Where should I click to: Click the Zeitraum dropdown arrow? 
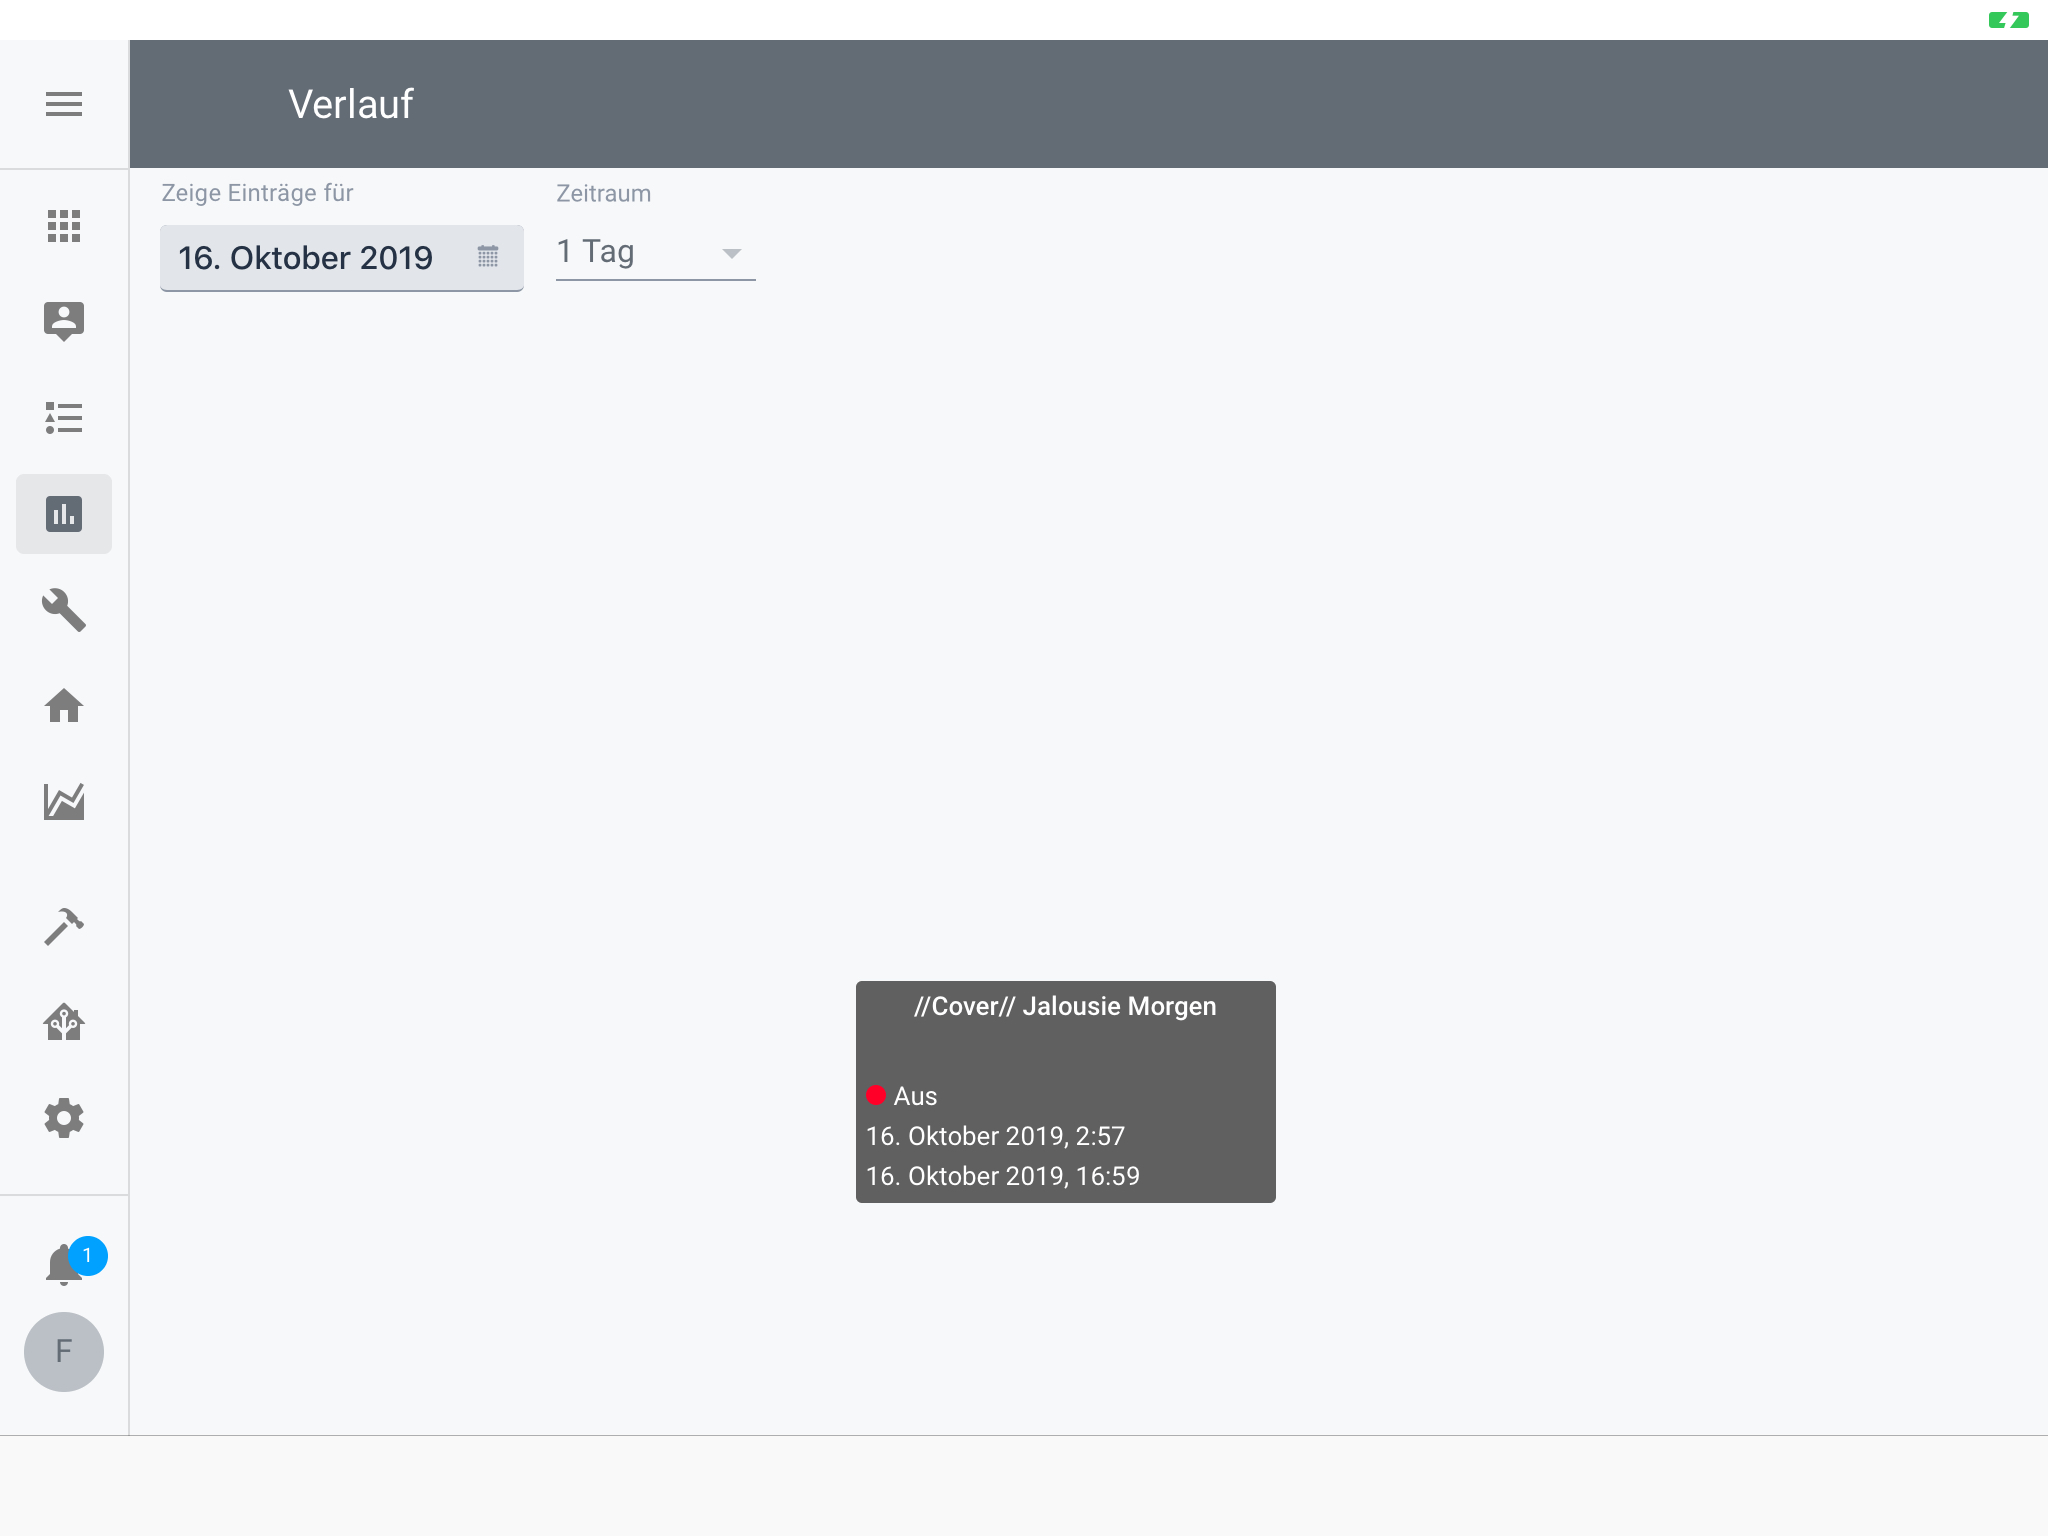(x=732, y=254)
